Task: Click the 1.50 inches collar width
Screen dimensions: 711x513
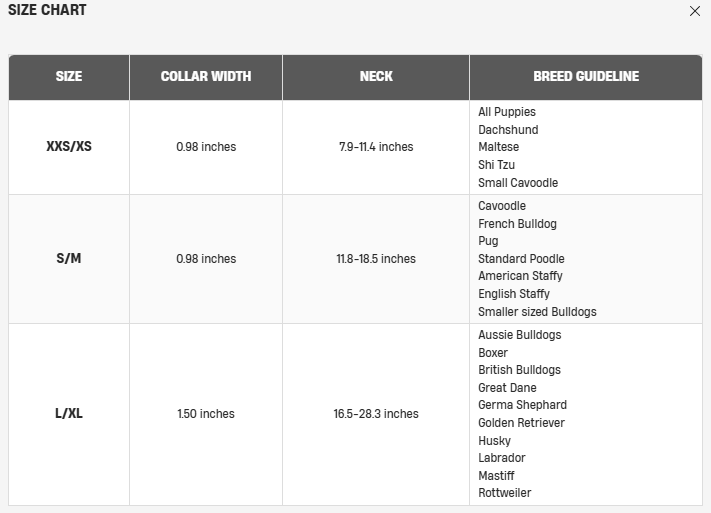Action: [x=206, y=414]
